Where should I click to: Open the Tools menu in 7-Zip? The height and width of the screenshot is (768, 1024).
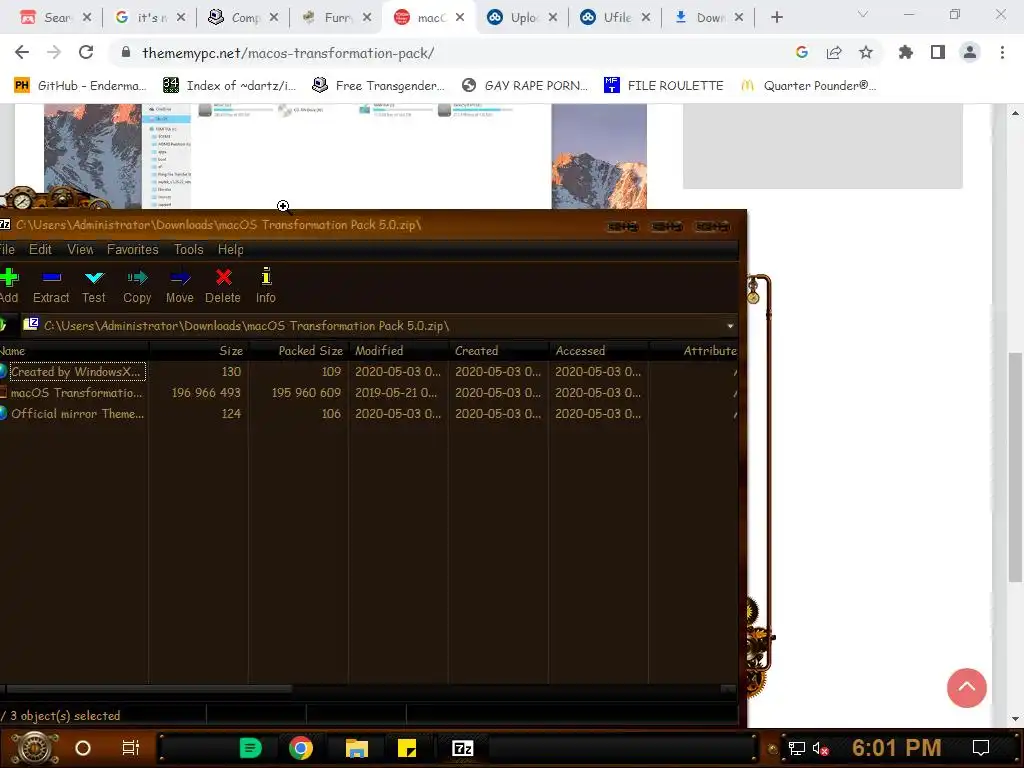tap(189, 249)
